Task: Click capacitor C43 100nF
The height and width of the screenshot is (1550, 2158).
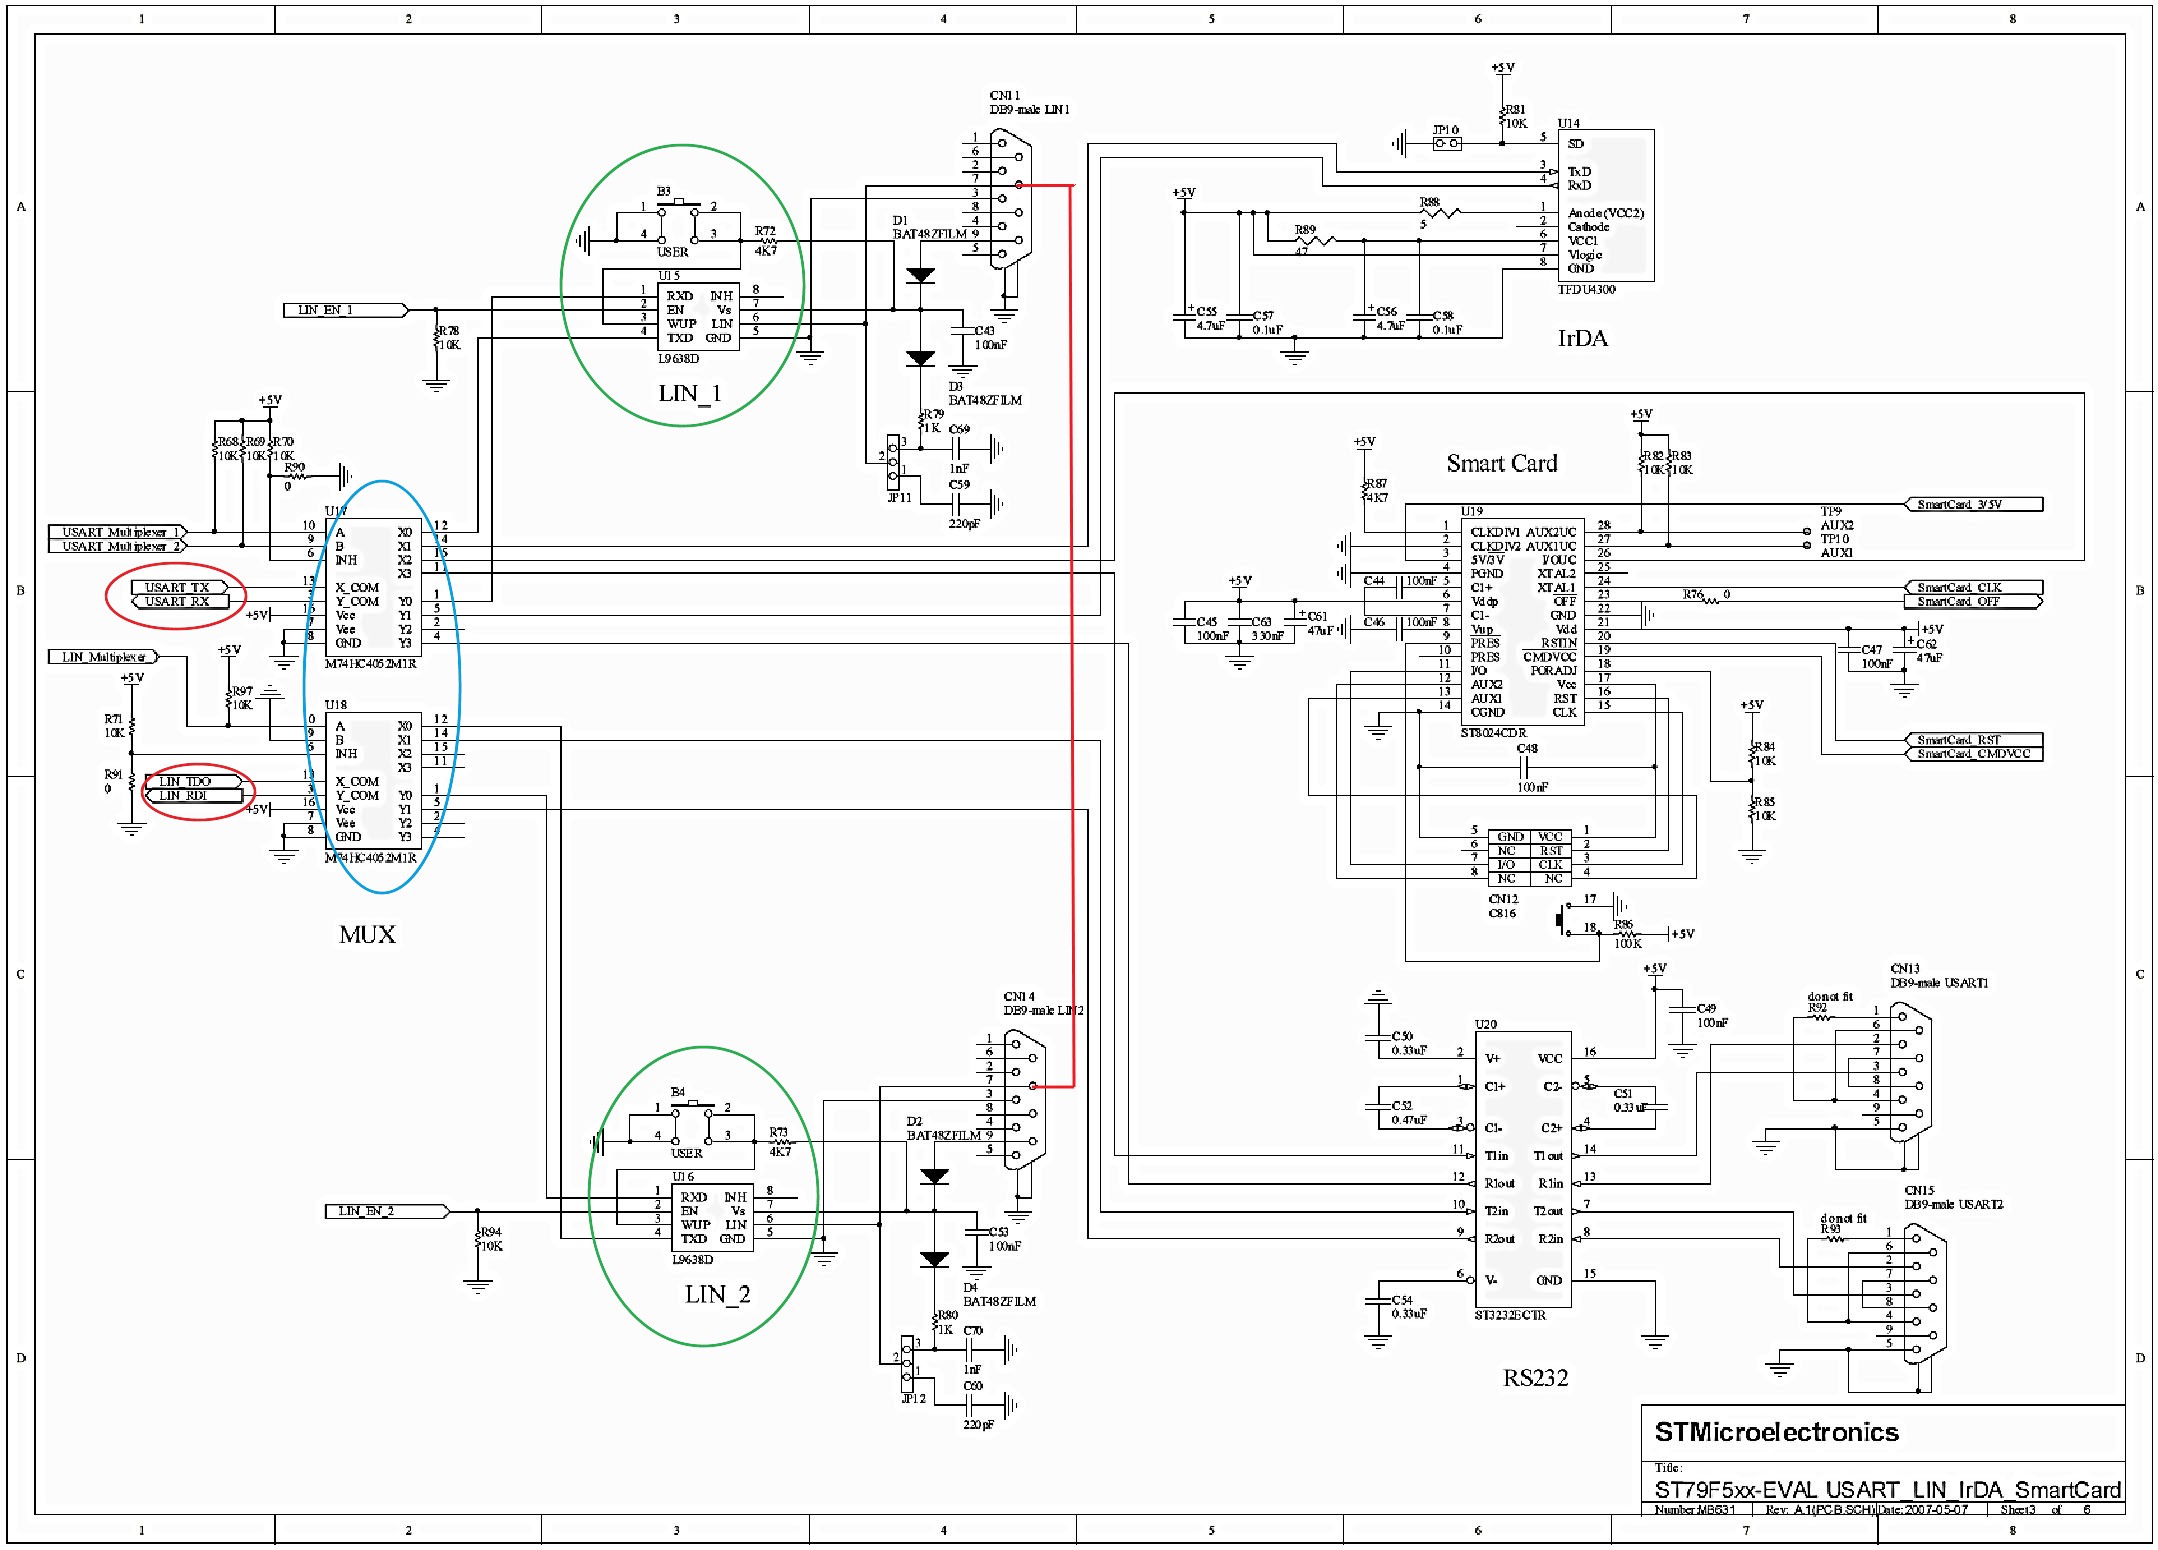Action: pos(962,332)
